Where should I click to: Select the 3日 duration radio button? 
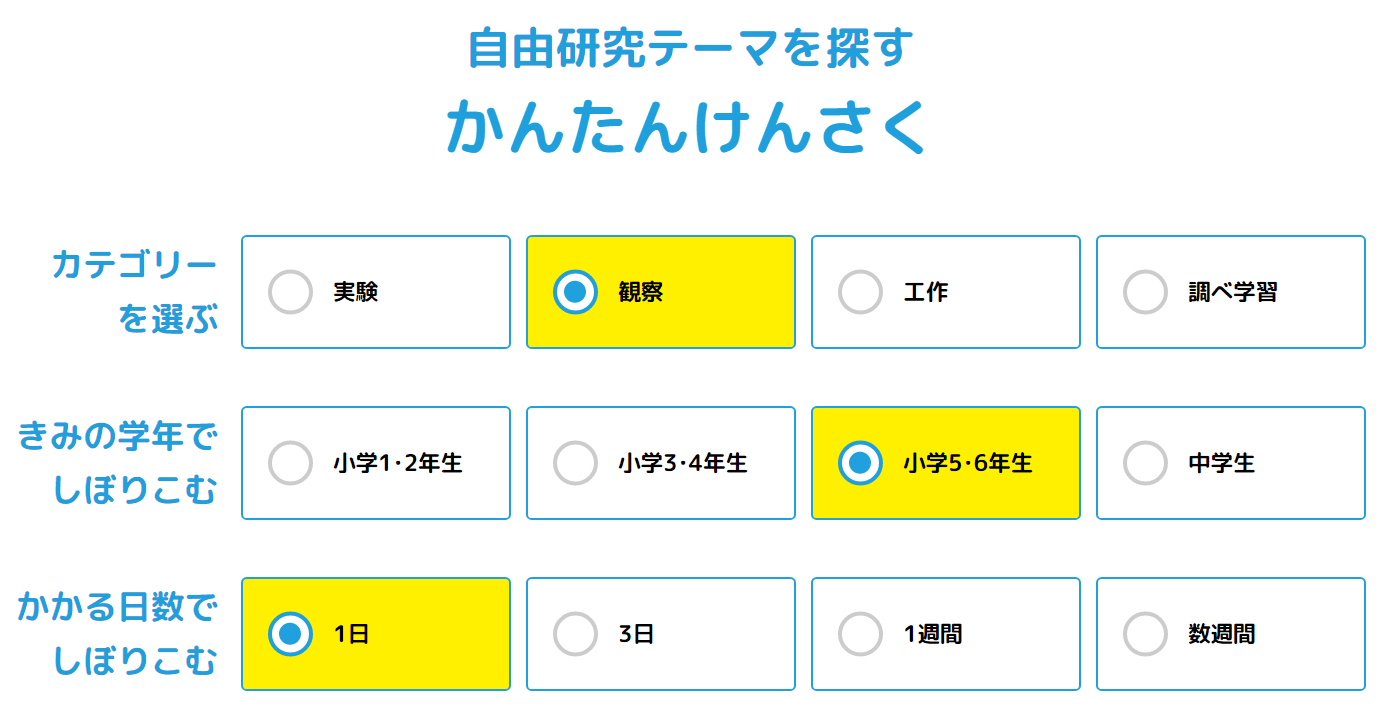click(575, 634)
